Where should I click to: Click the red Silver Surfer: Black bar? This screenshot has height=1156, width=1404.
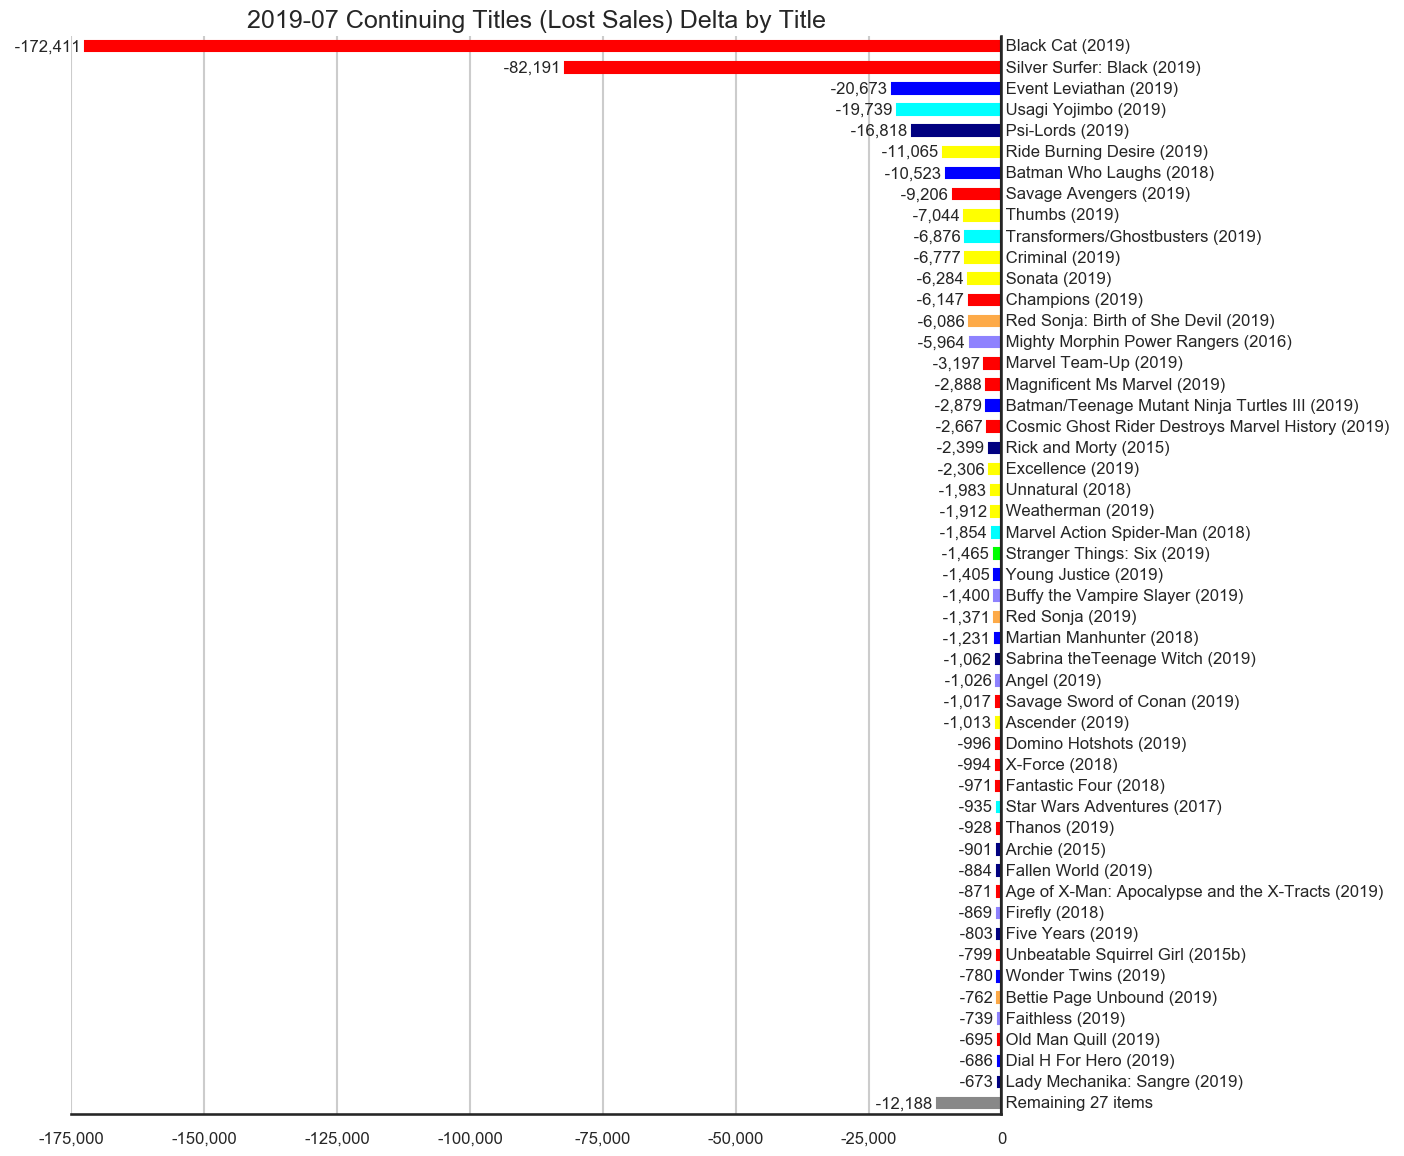[x=782, y=68]
